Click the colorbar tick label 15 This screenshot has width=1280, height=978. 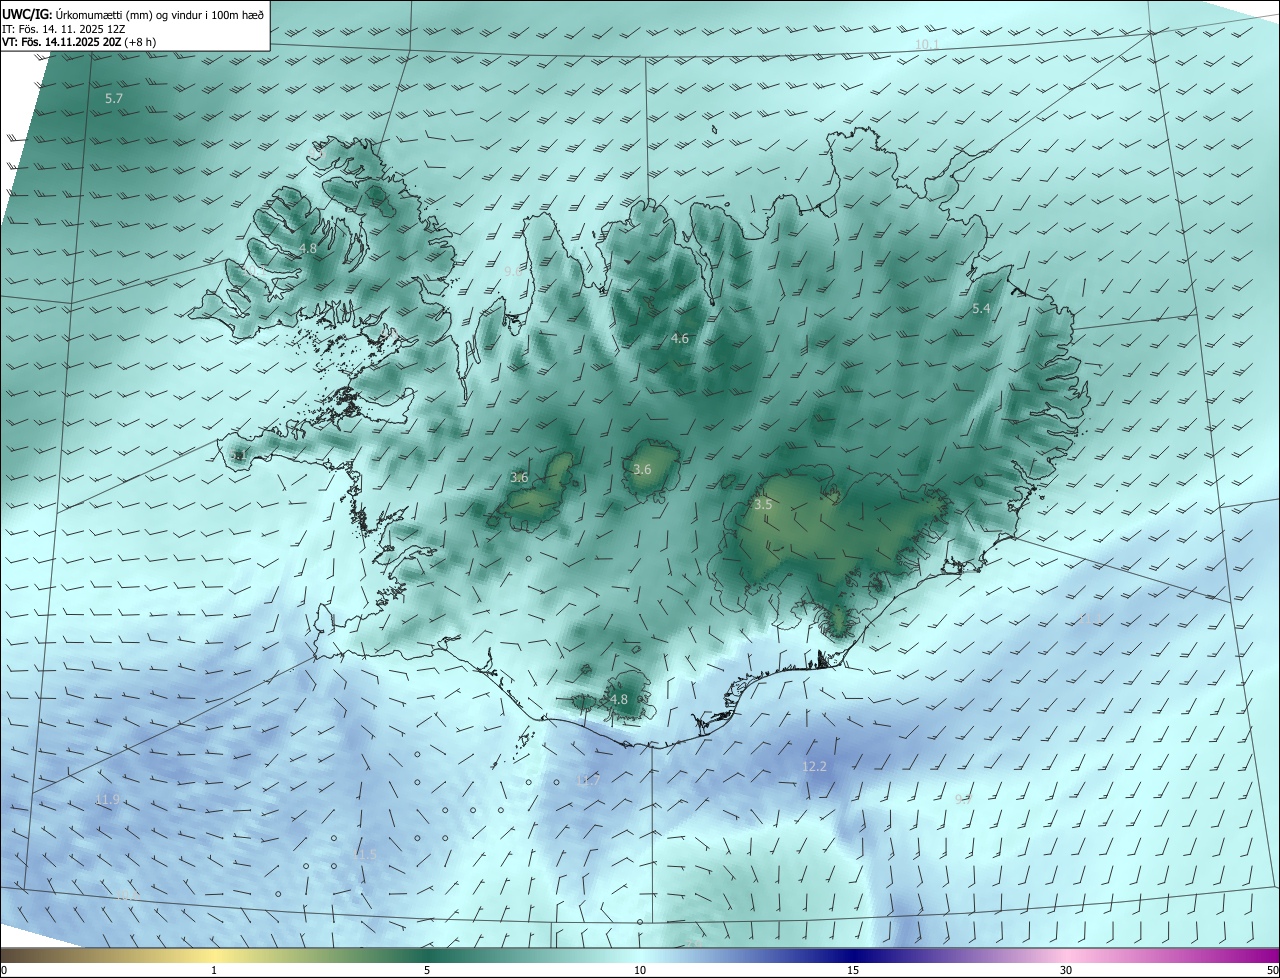click(x=853, y=971)
